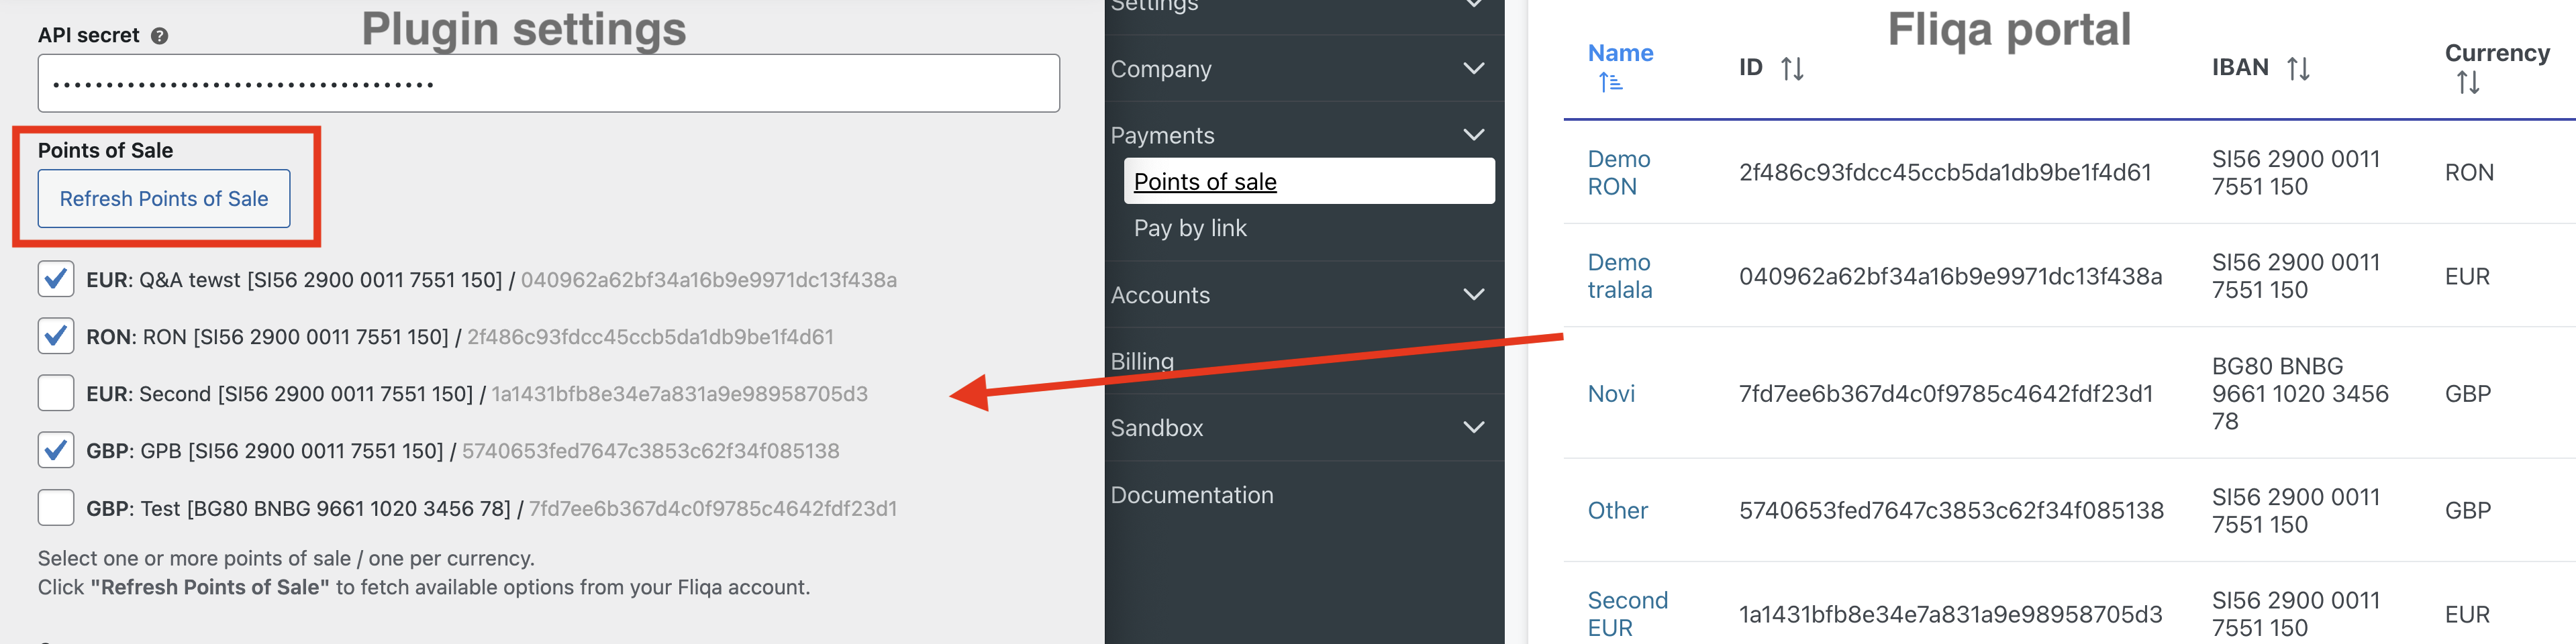Enable the EUR Second checkbox
Viewport: 2576px width, 644px height.
click(56, 393)
